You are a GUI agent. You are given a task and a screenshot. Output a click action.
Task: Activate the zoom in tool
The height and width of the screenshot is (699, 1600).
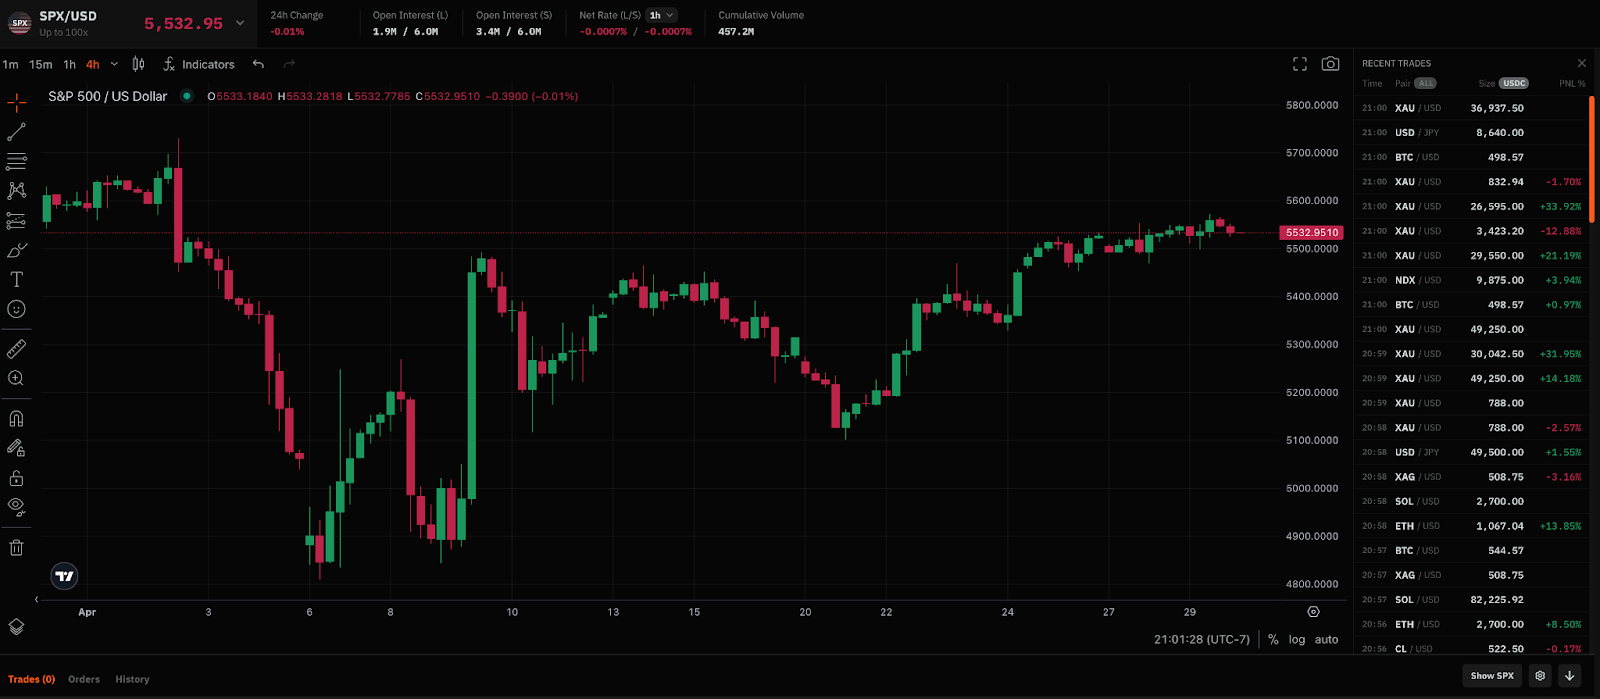17,378
